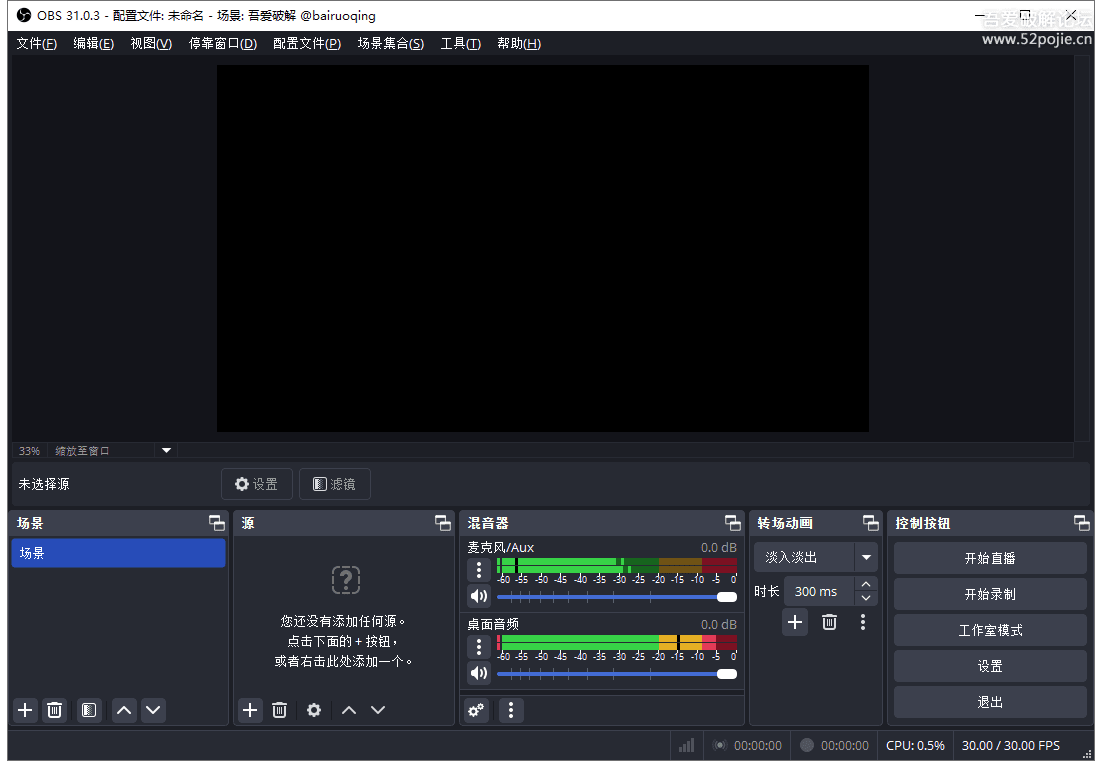Click the OBS logo in title bar
The image size is (1102, 768).
(x=24, y=15)
